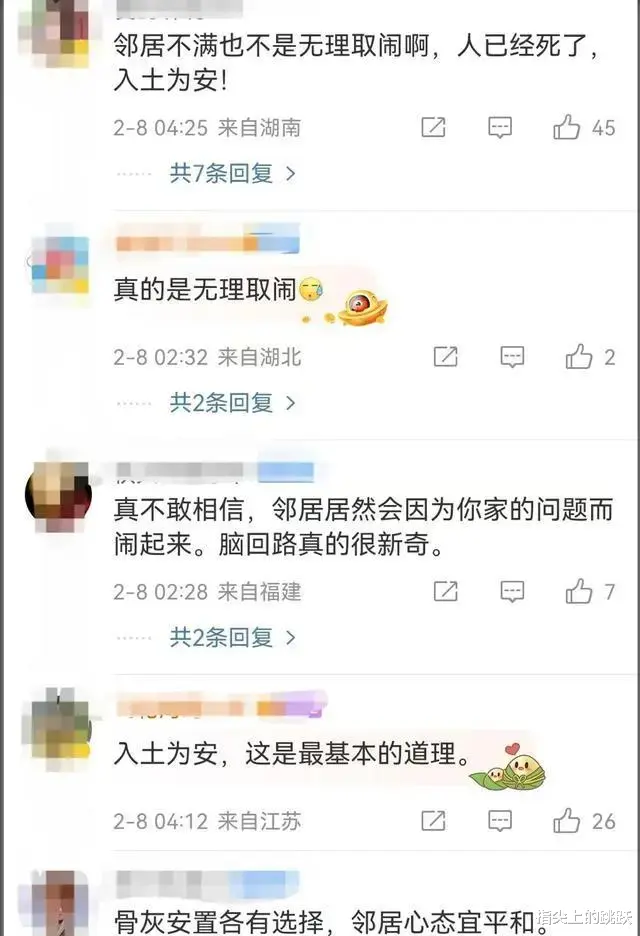The width and height of the screenshot is (640, 936).
Task: Share the Hunan comment posted at 04:25
Action: 433,127
